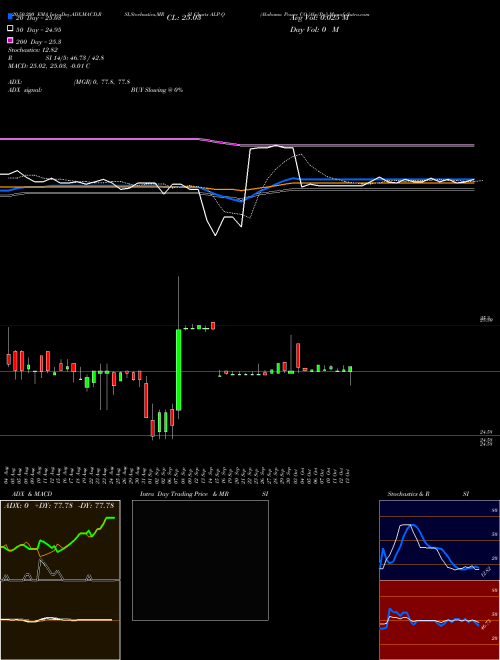Click the 'Day Vol: 0 M' label
The width and height of the screenshot is (500, 660).
314,30
